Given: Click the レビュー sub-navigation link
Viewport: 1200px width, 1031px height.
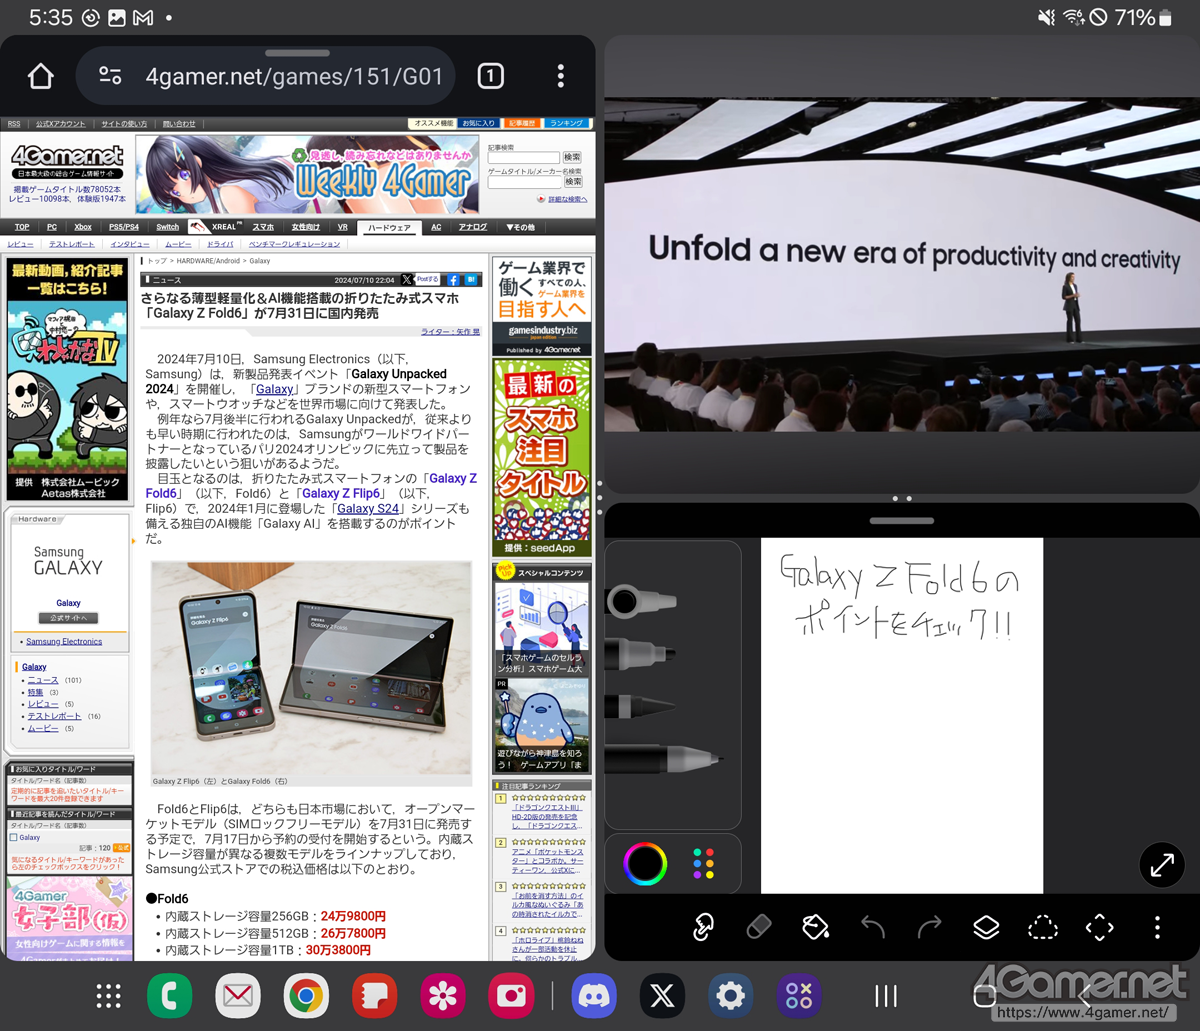Looking at the screenshot, I should 20,244.
